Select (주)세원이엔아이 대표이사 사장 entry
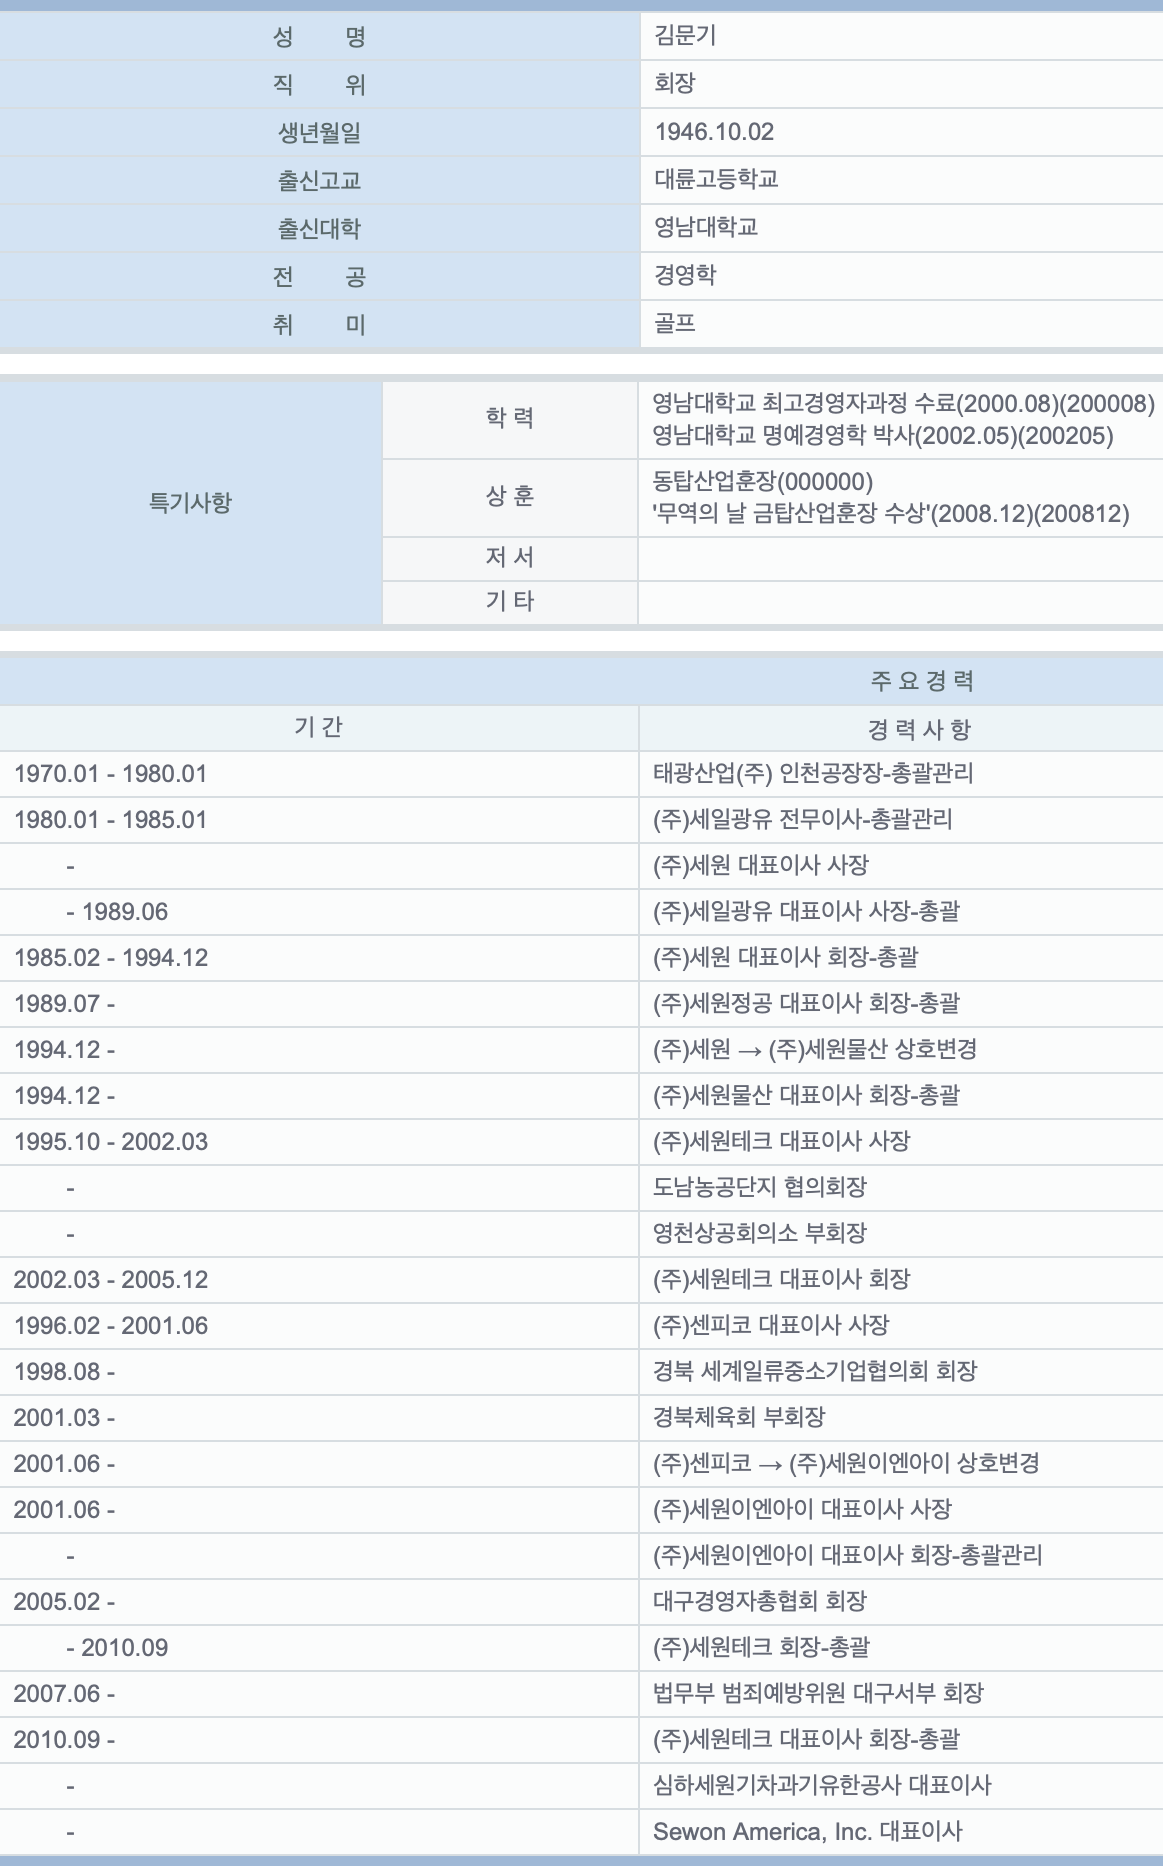The width and height of the screenshot is (1163, 1866). pyautogui.click(x=802, y=1509)
